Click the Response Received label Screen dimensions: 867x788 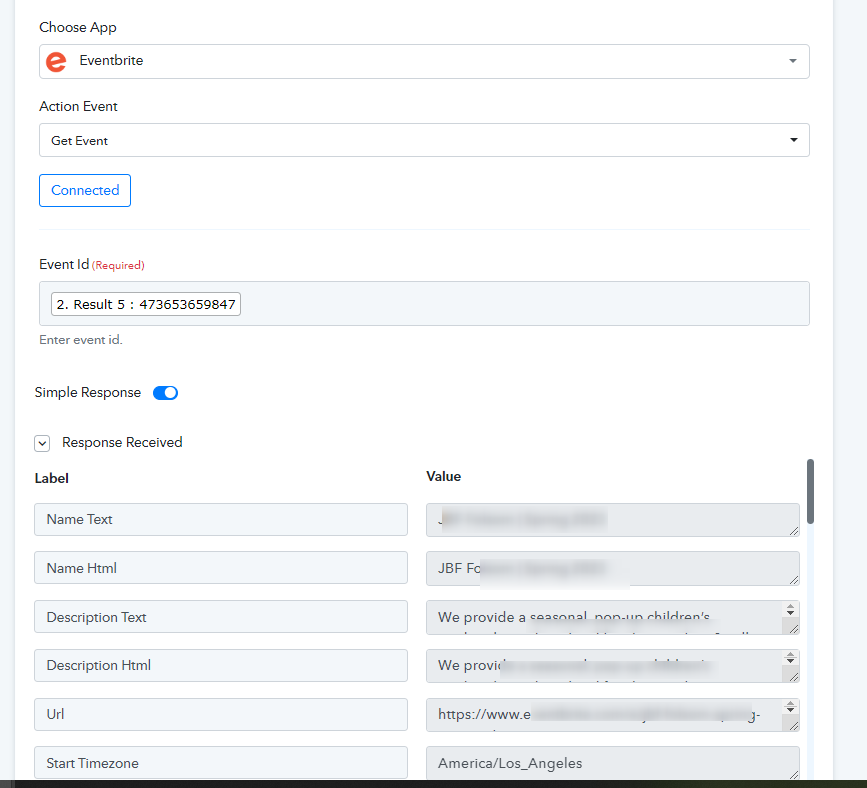(x=122, y=442)
